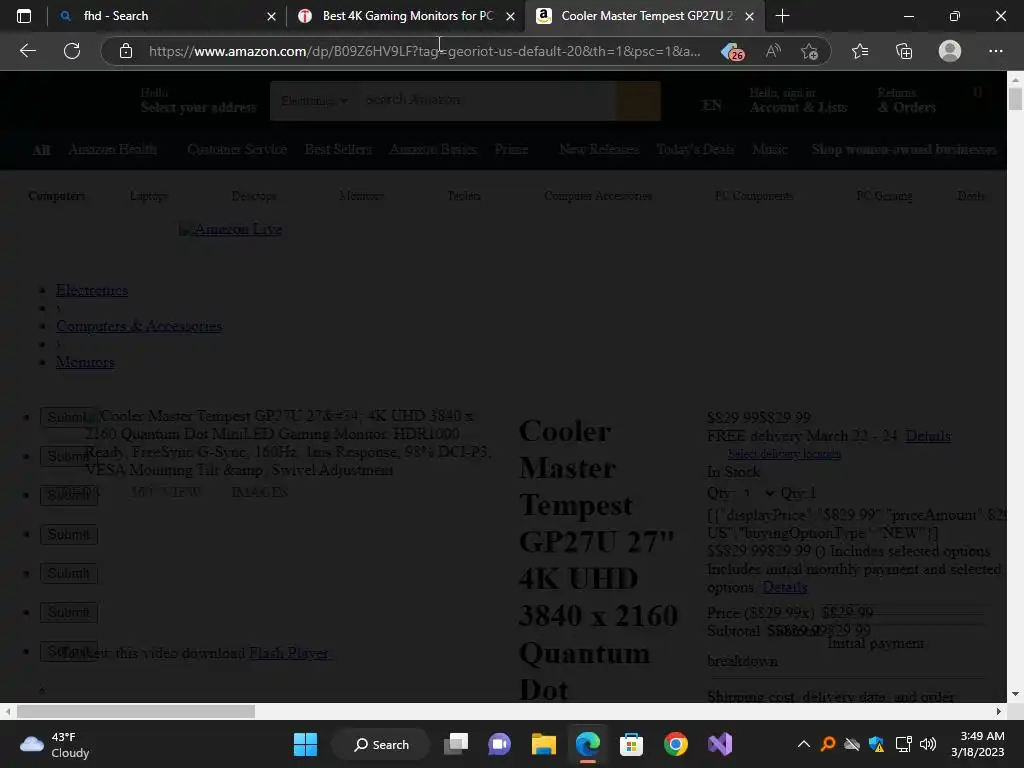The width and height of the screenshot is (1024, 768).
Task: Refresh the Amazon page
Action: point(72,51)
